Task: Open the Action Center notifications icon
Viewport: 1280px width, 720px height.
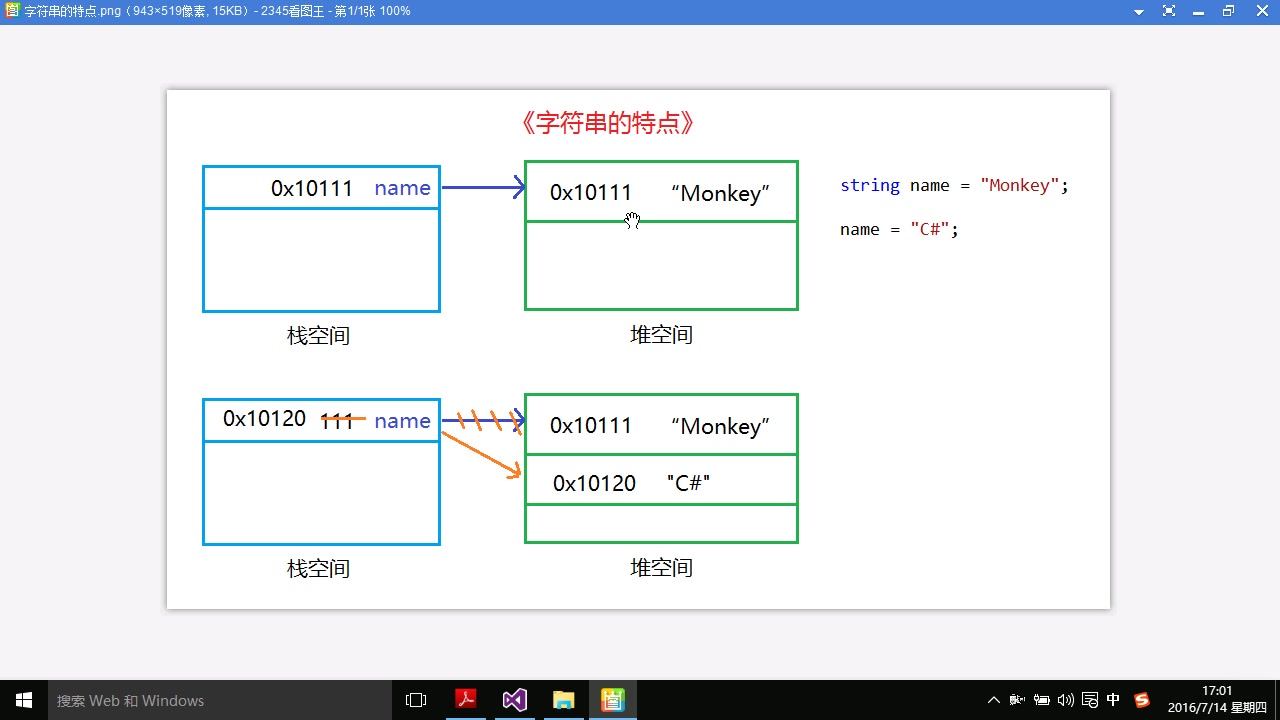Action: [x=1090, y=700]
